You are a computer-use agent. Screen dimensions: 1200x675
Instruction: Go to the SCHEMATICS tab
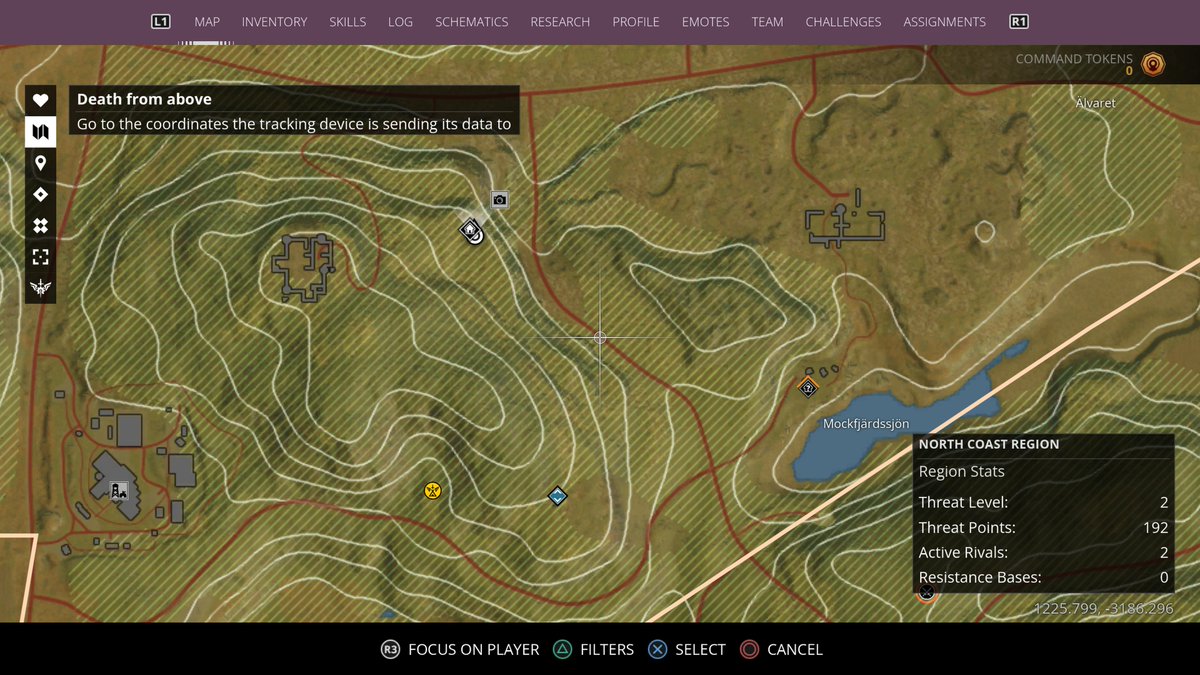[x=471, y=21]
